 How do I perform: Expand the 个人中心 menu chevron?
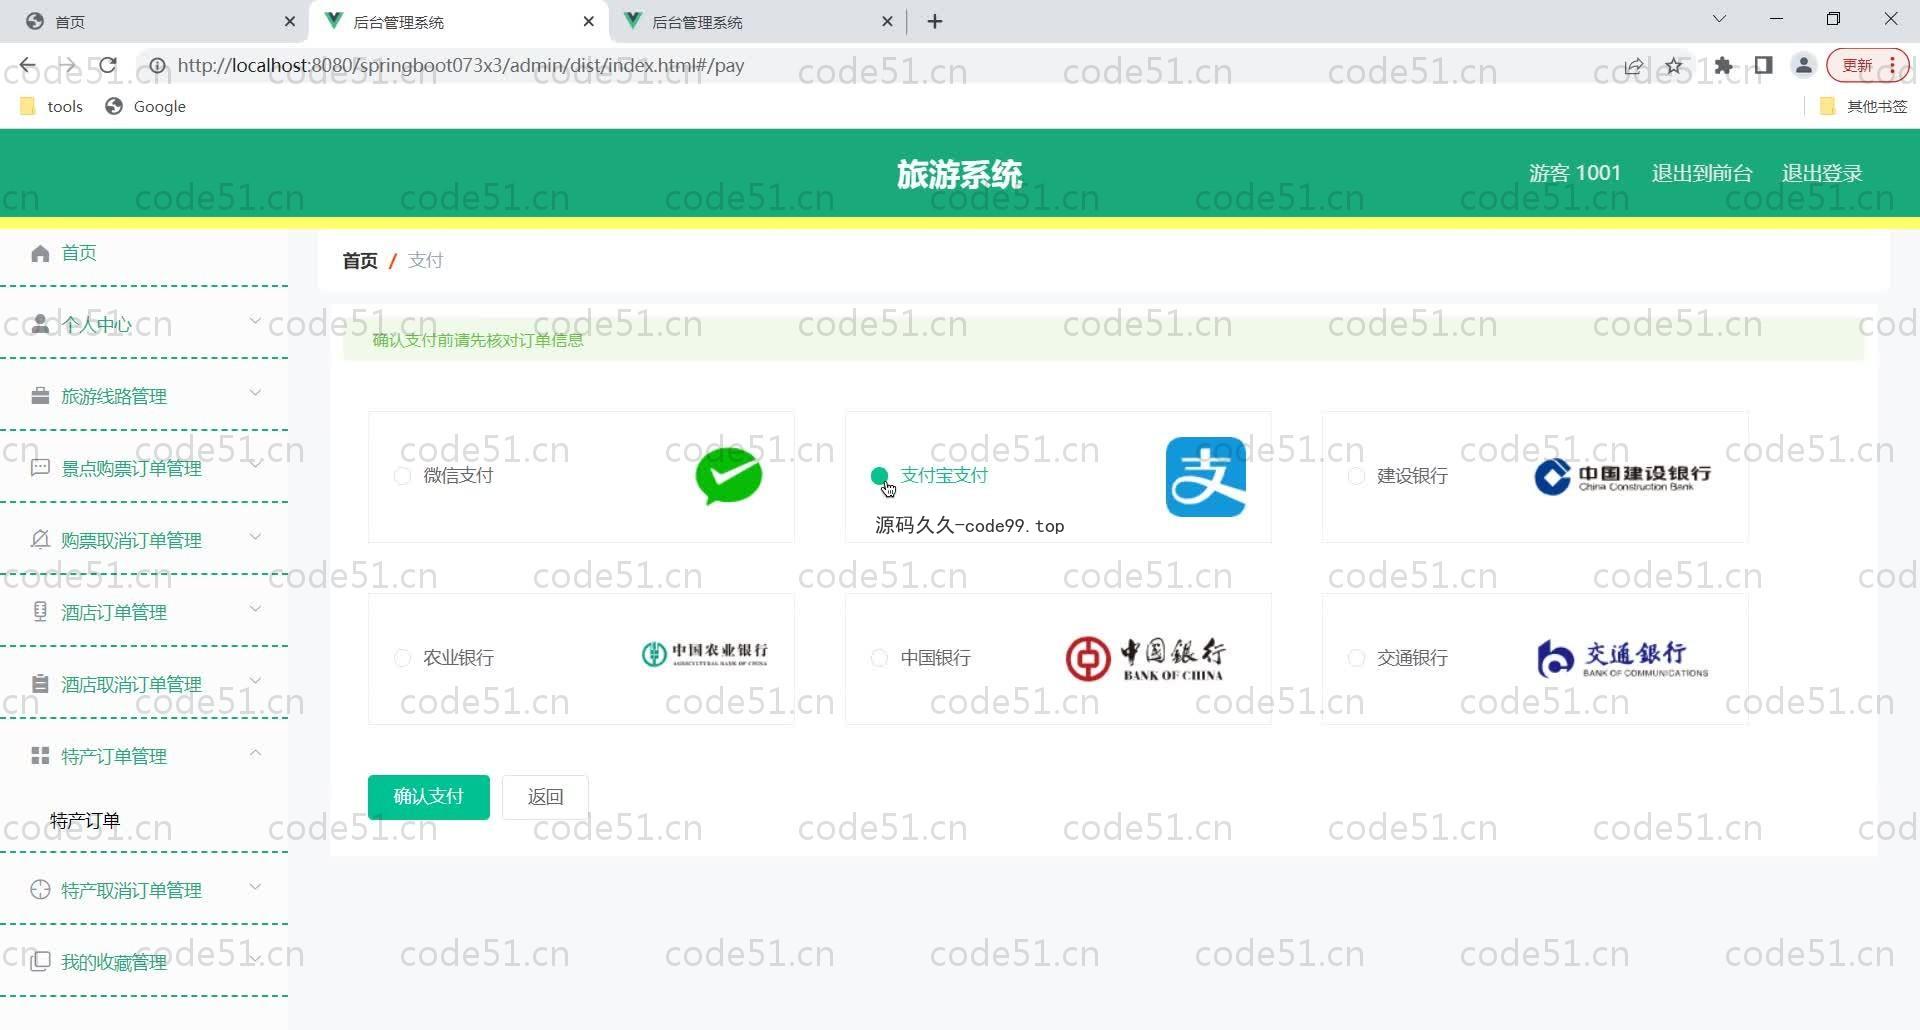click(255, 321)
